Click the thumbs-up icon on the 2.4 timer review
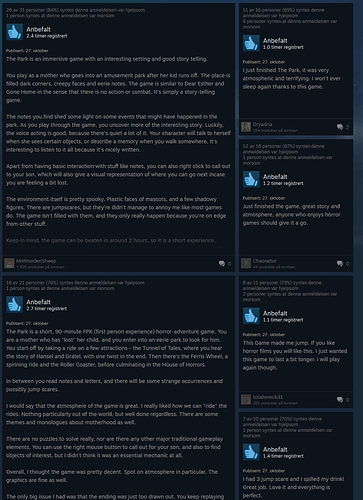This screenshot has width=363, height=500. (x=15, y=32)
